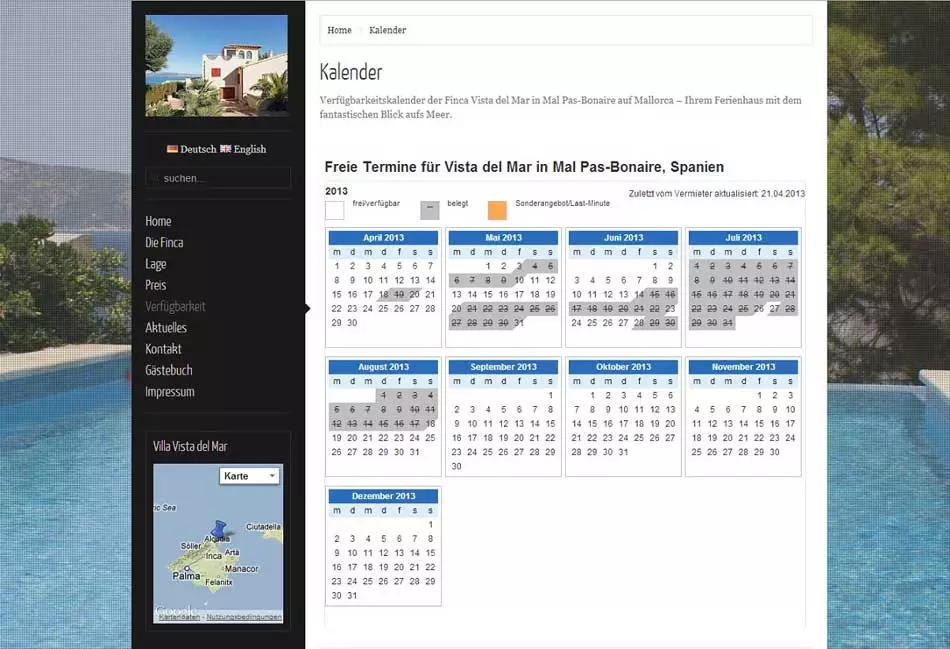Select day 31 in Oktober 2013
The image size is (950, 649).
[x=623, y=452]
